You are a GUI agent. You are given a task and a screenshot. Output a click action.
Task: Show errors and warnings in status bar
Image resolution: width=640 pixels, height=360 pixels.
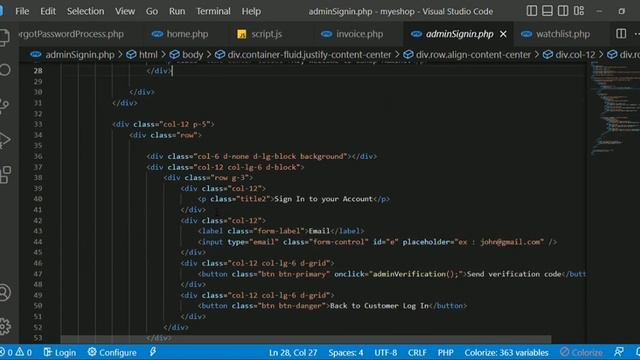[16, 352]
